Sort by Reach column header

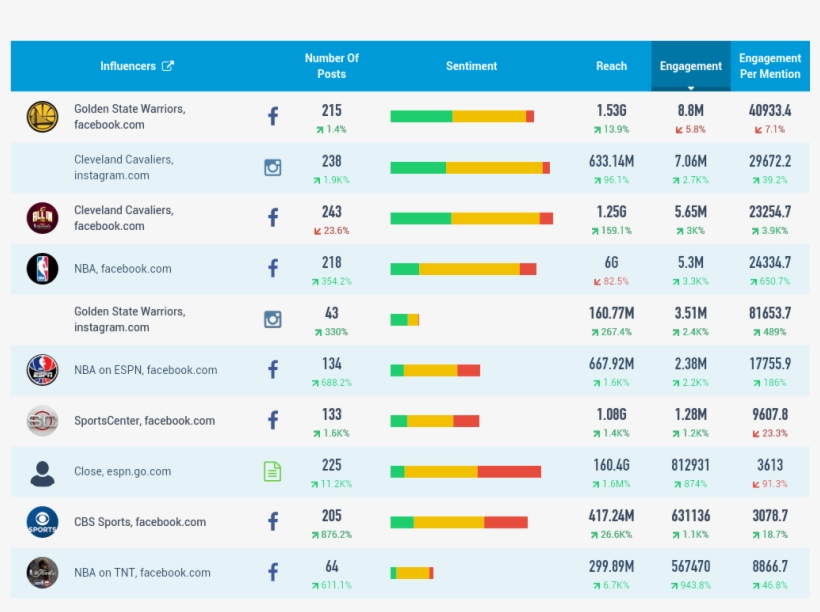(611, 66)
